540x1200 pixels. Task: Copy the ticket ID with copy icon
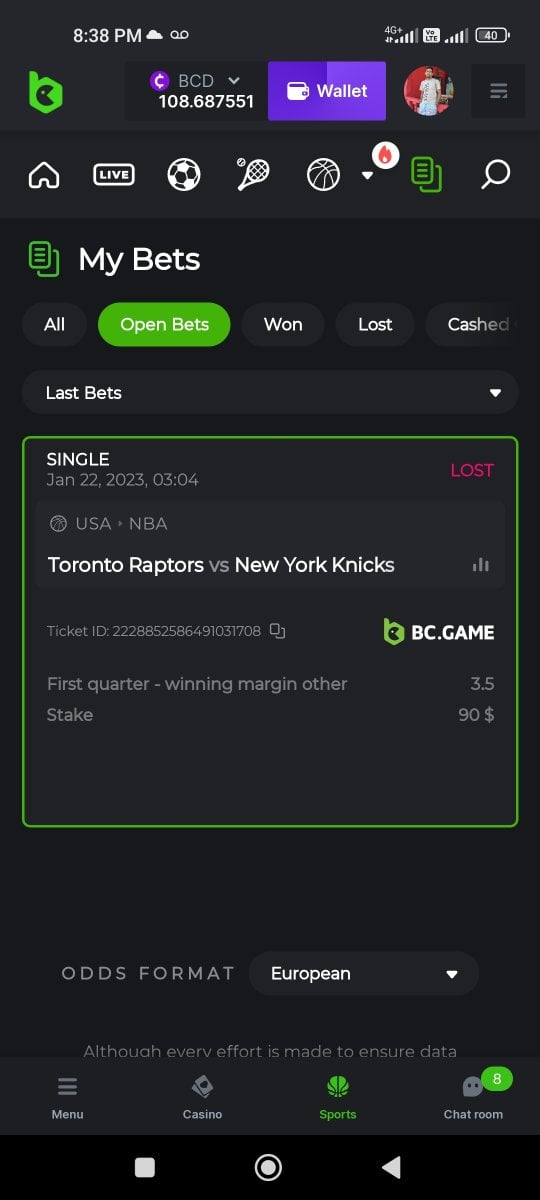pyautogui.click(x=278, y=631)
